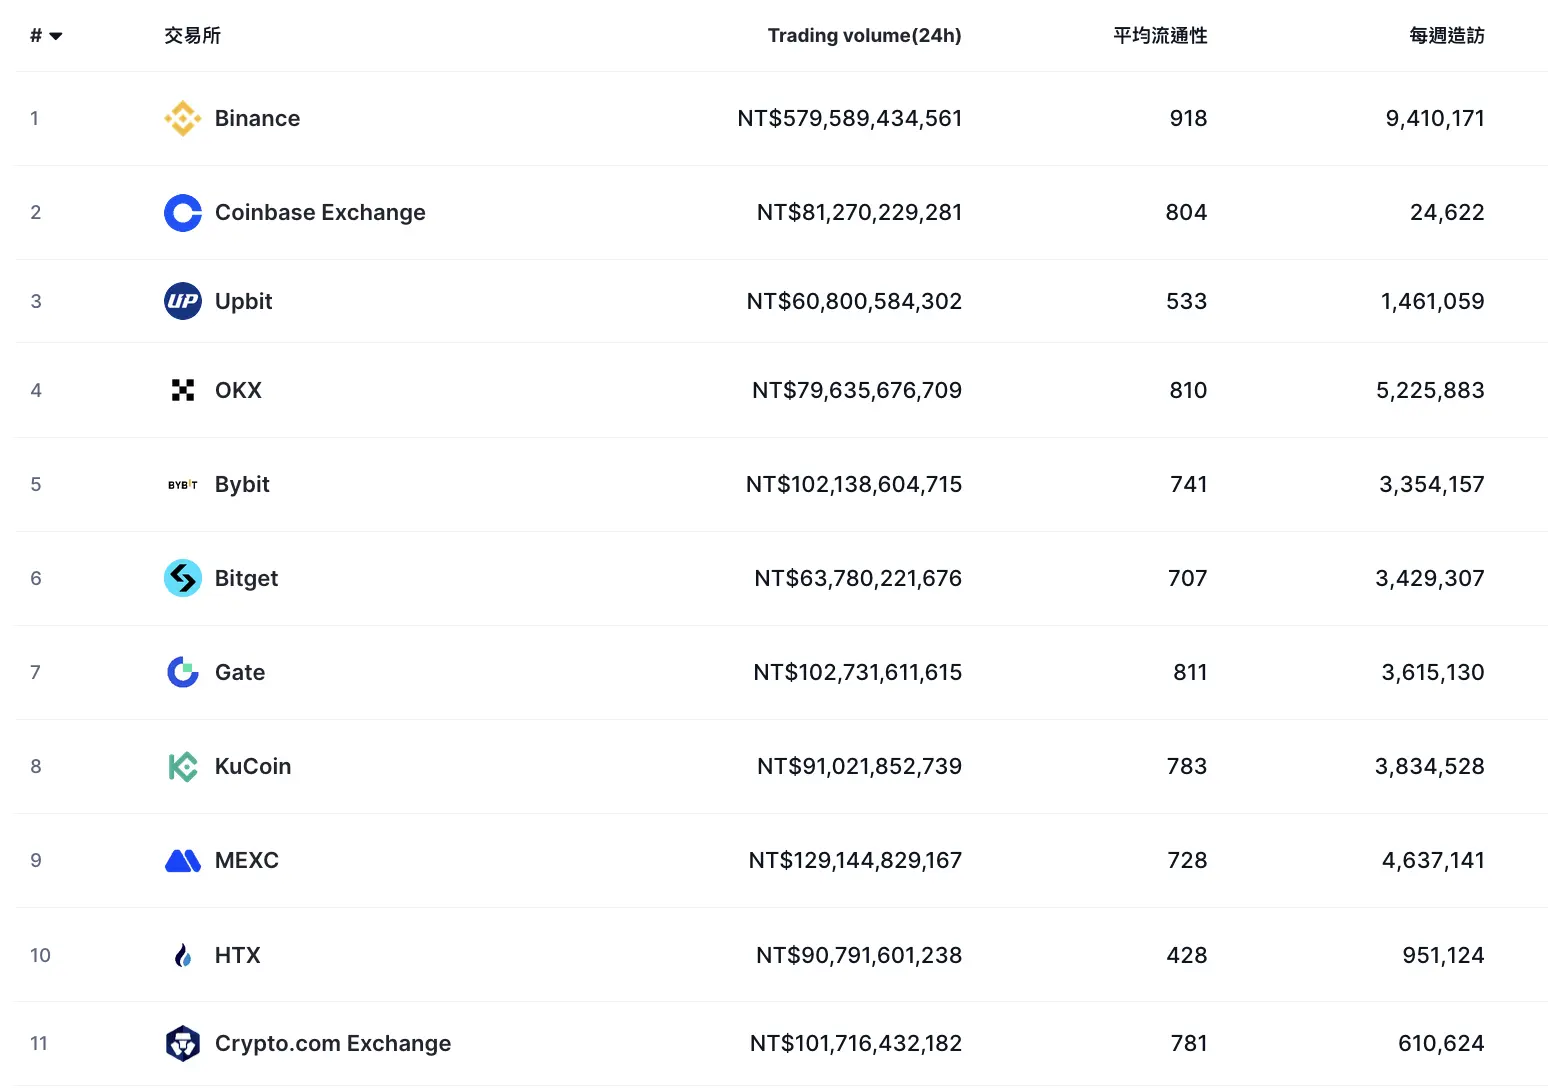This screenshot has width=1548, height=1088.
Task: Select MEXC trading volume NT$129,144,829,167 cell
Action: 855,860
